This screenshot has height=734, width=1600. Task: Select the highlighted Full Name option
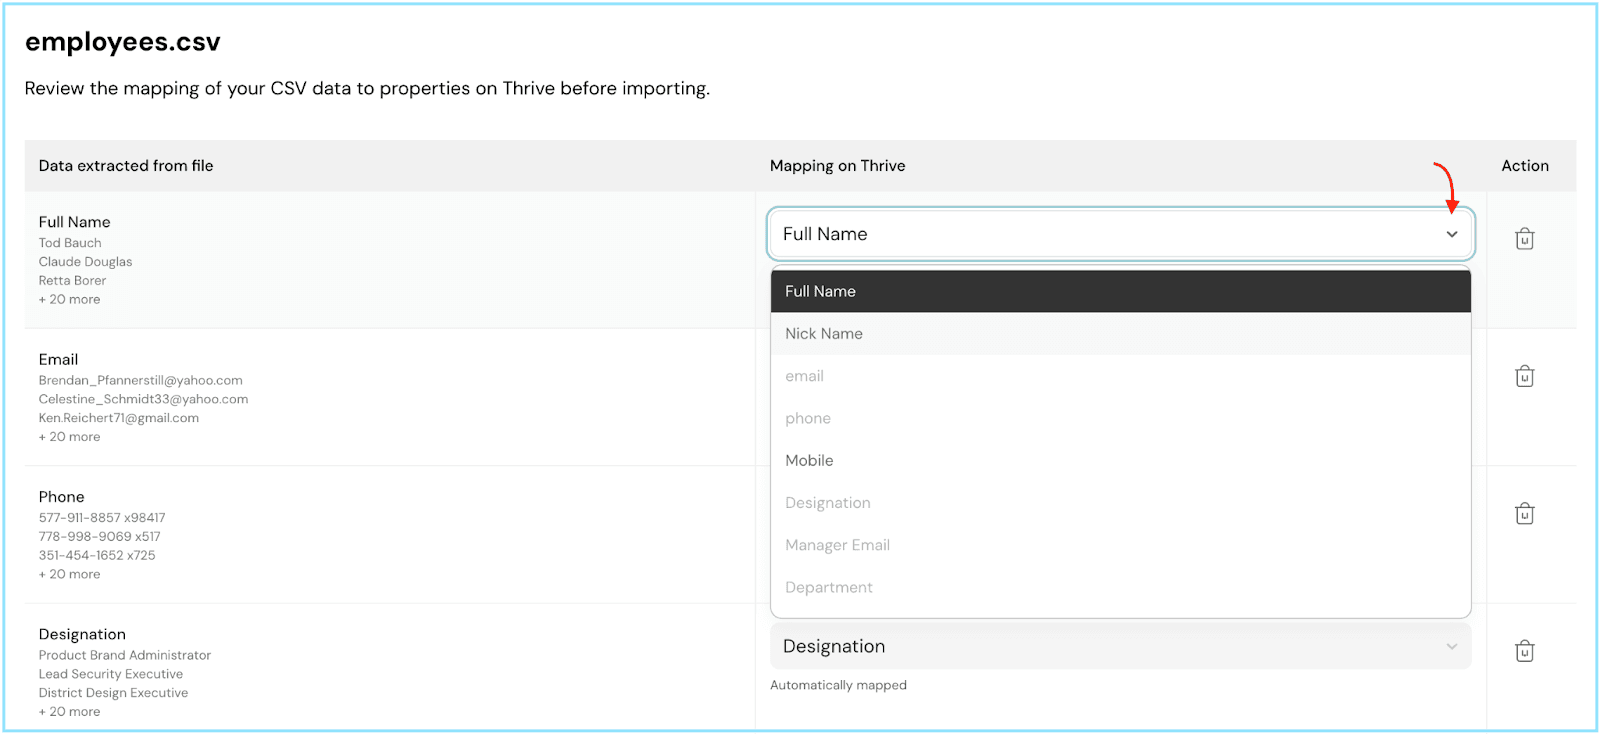pos(1120,291)
